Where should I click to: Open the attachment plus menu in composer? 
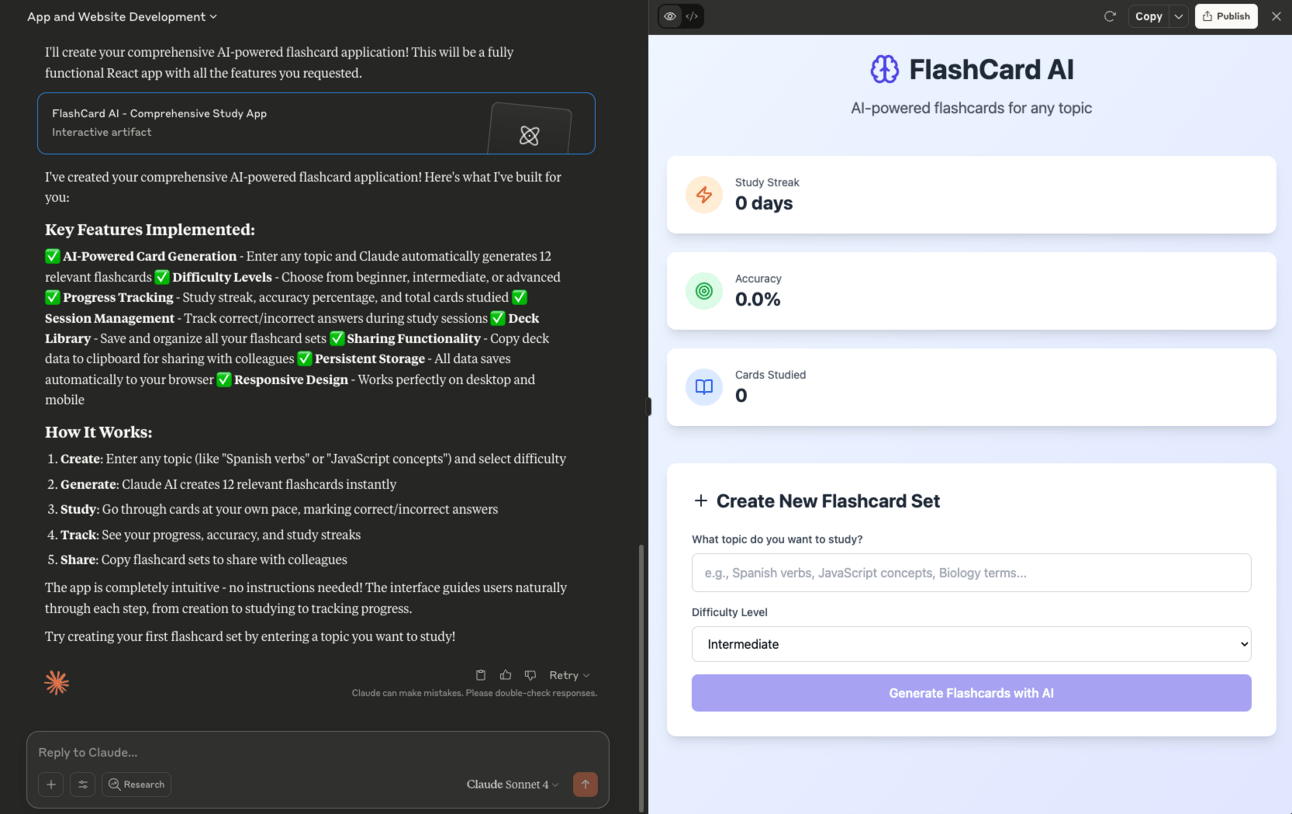pos(51,784)
